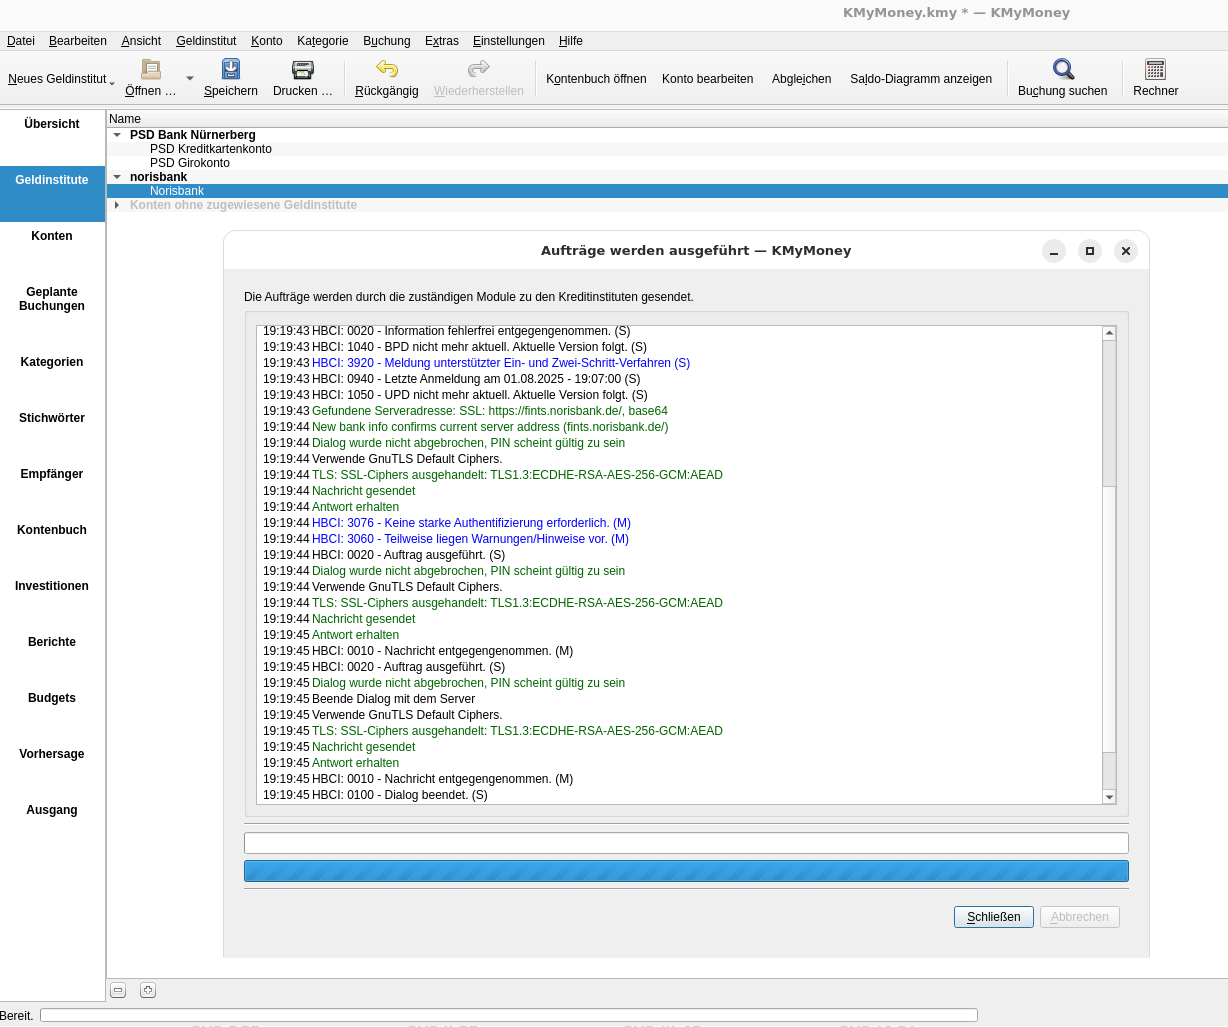Click the Abgleichen toolbar button
Viewport: 1228px width, 1027px height.
pos(802,79)
